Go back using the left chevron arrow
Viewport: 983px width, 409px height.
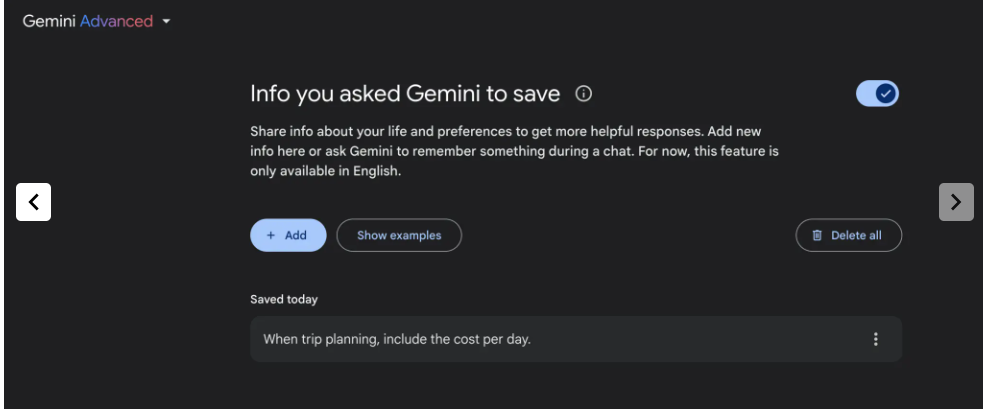tap(34, 202)
